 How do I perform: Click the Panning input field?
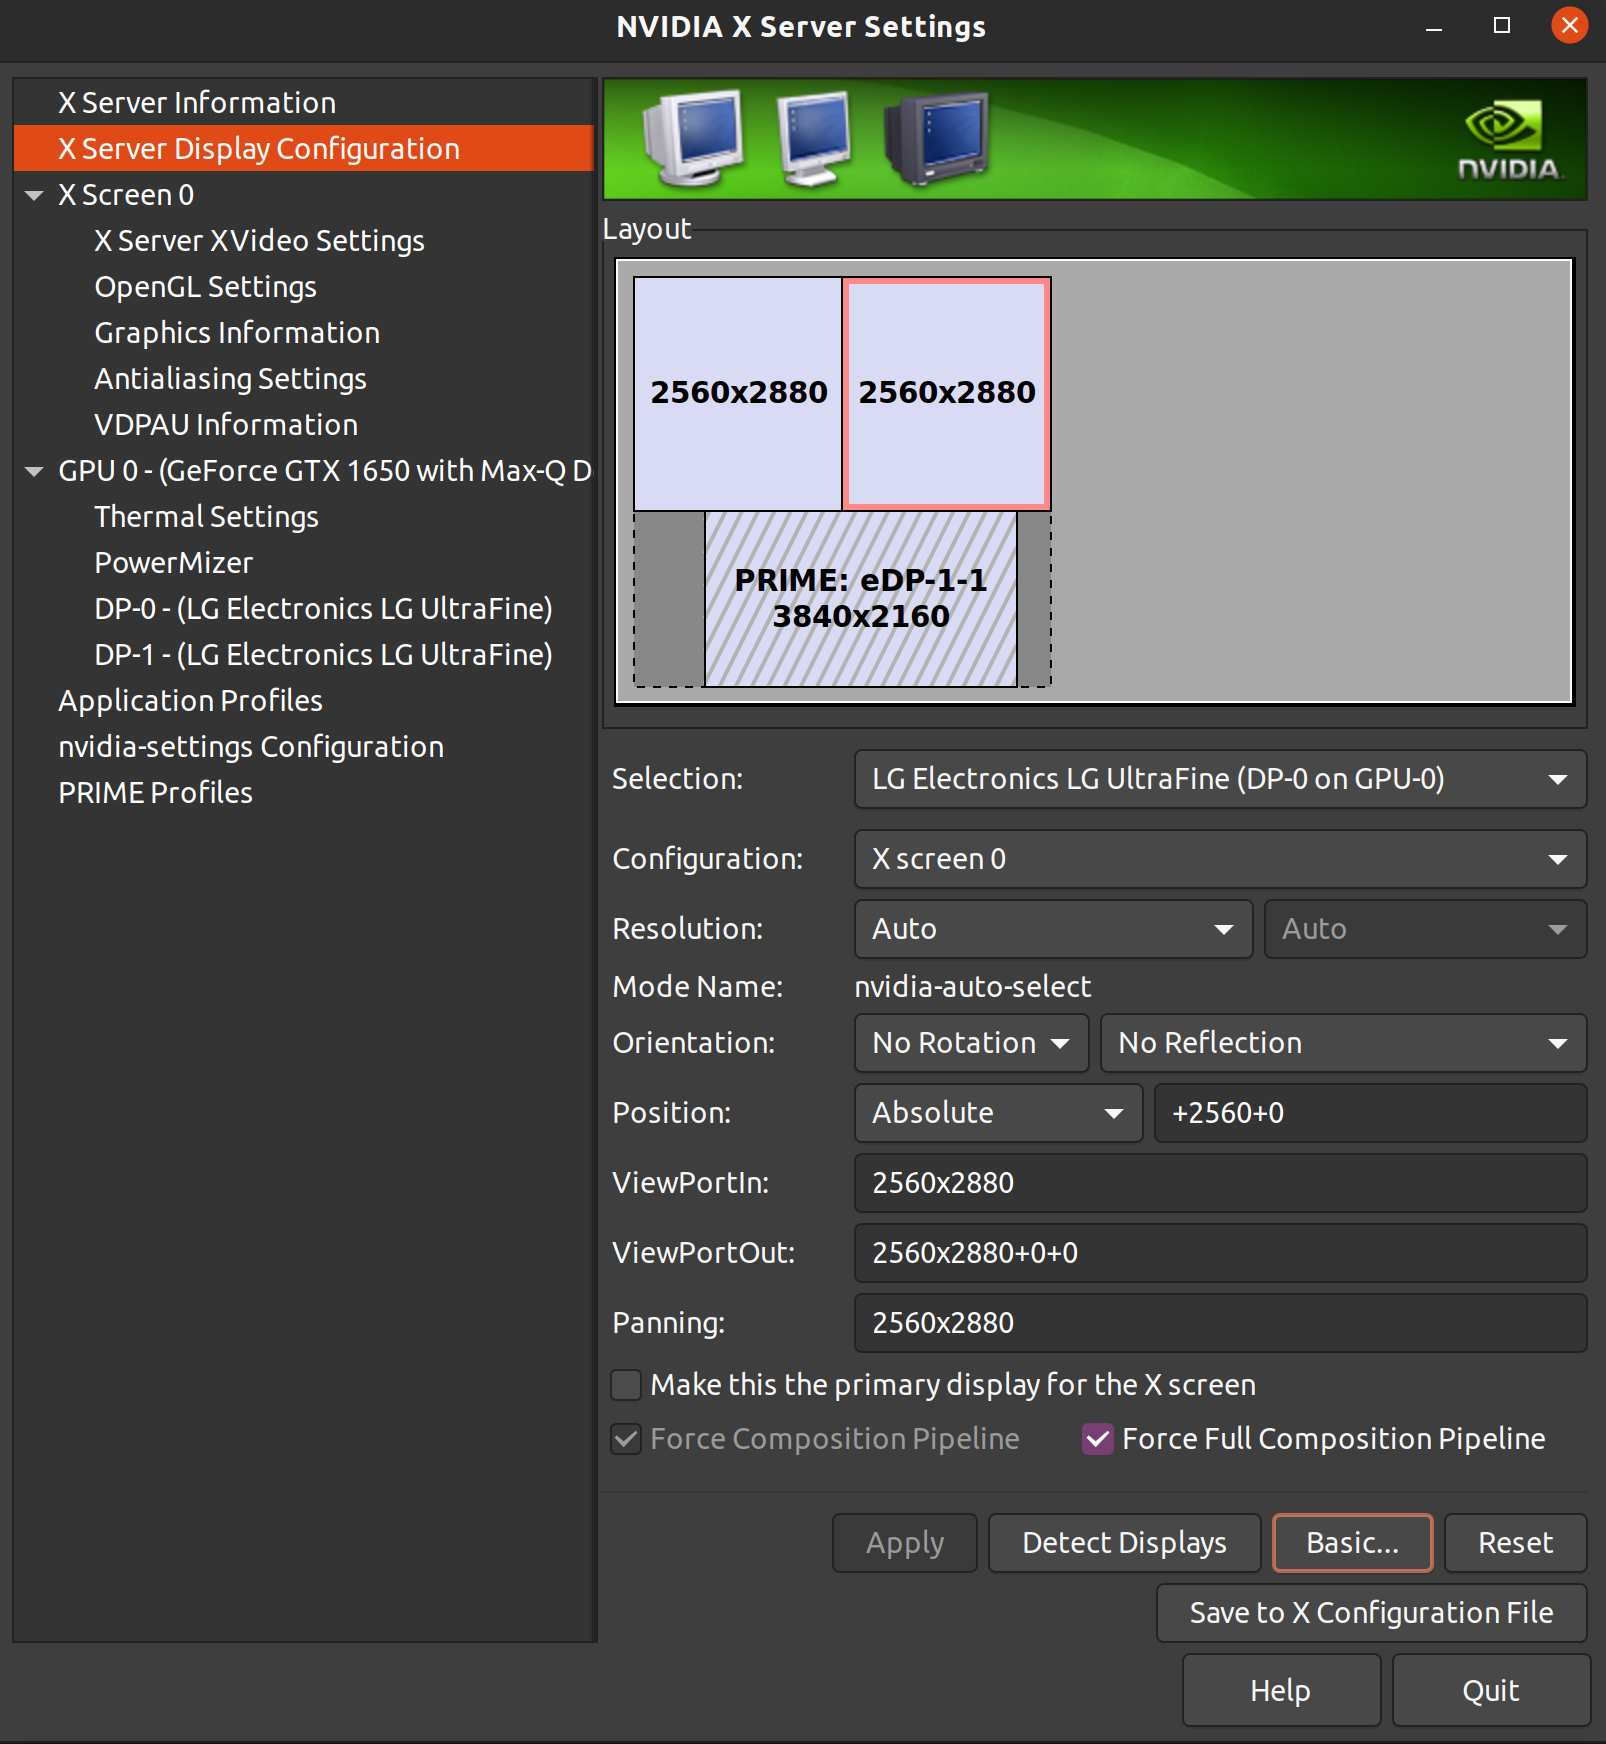click(x=1220, y=1323)
